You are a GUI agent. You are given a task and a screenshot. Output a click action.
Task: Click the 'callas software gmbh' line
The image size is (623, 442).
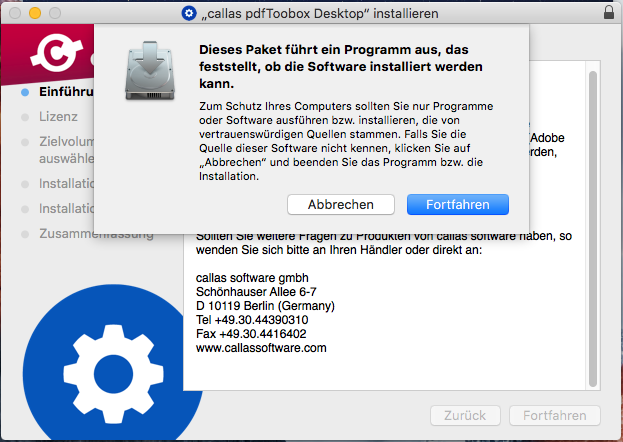click(252, 277)
